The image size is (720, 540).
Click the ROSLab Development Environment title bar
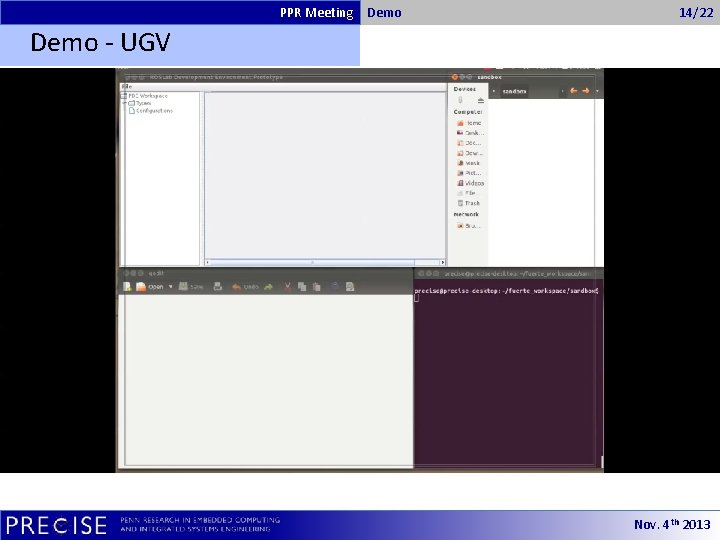click(282, 77)
